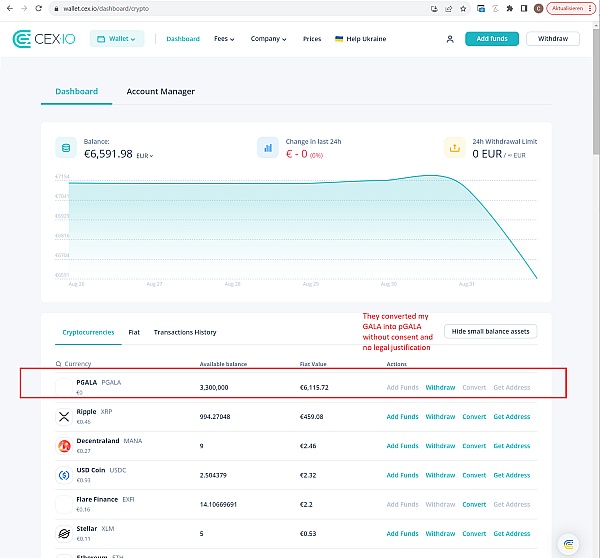Switch to Account Manager tab
Viewport: 600px width, 558px height.
click(x=161, y=91)
